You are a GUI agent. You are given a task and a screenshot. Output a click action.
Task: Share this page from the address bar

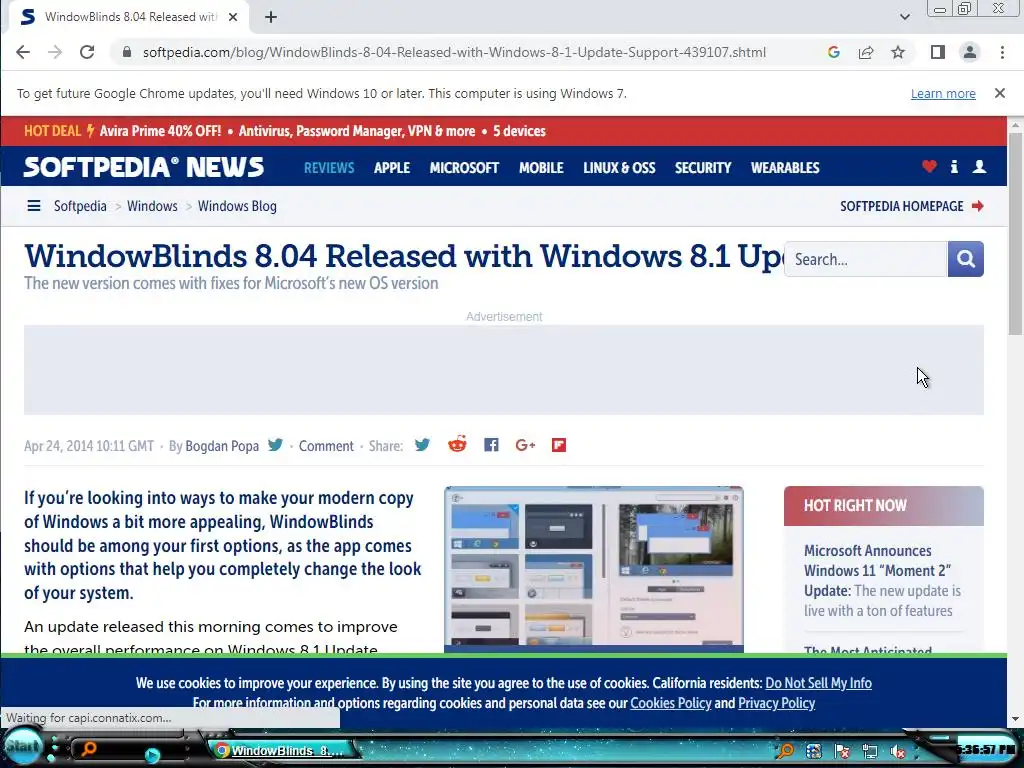click(x=866, y=52)
